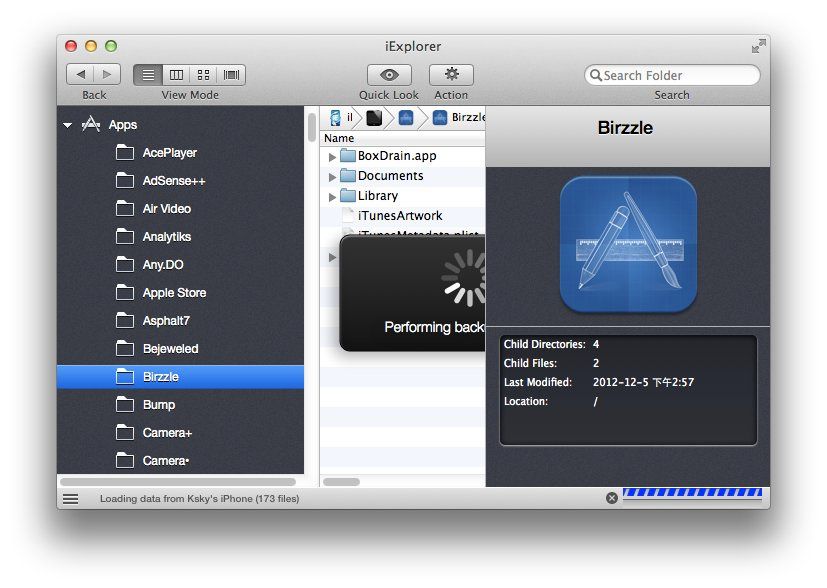Screen dimensions: 827x588
Task: Click the loading status text for Ksky's iPhone
Action: (x=199, y=499)
